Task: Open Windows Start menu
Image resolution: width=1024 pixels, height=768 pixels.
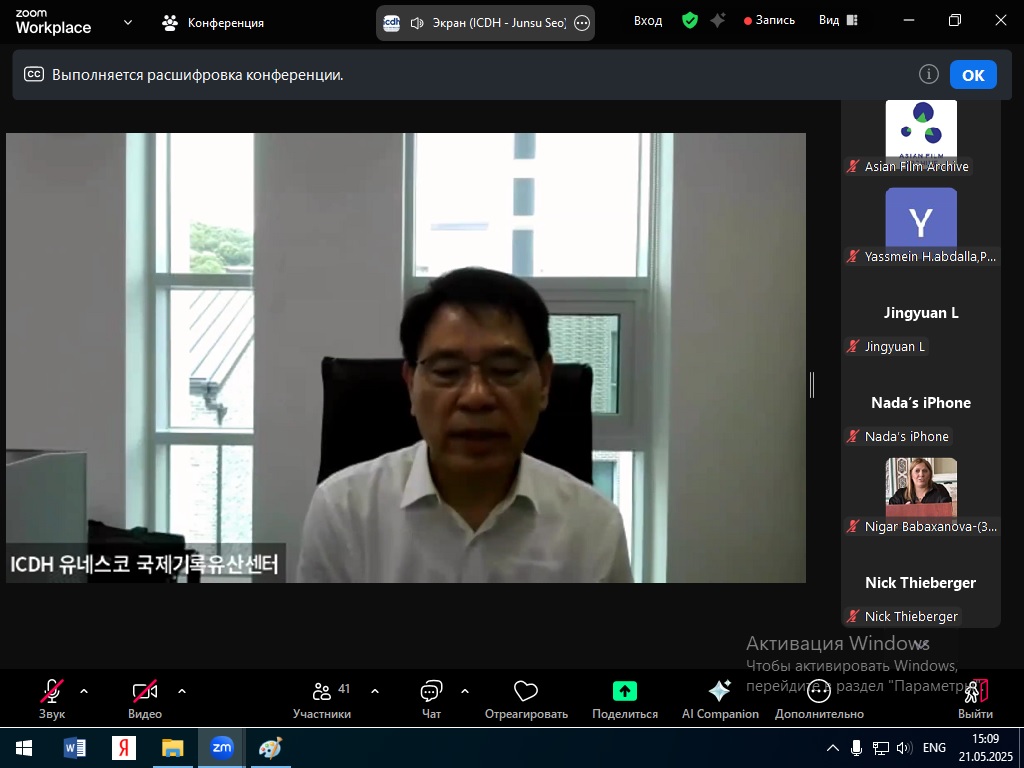Action: pos(24,748)
